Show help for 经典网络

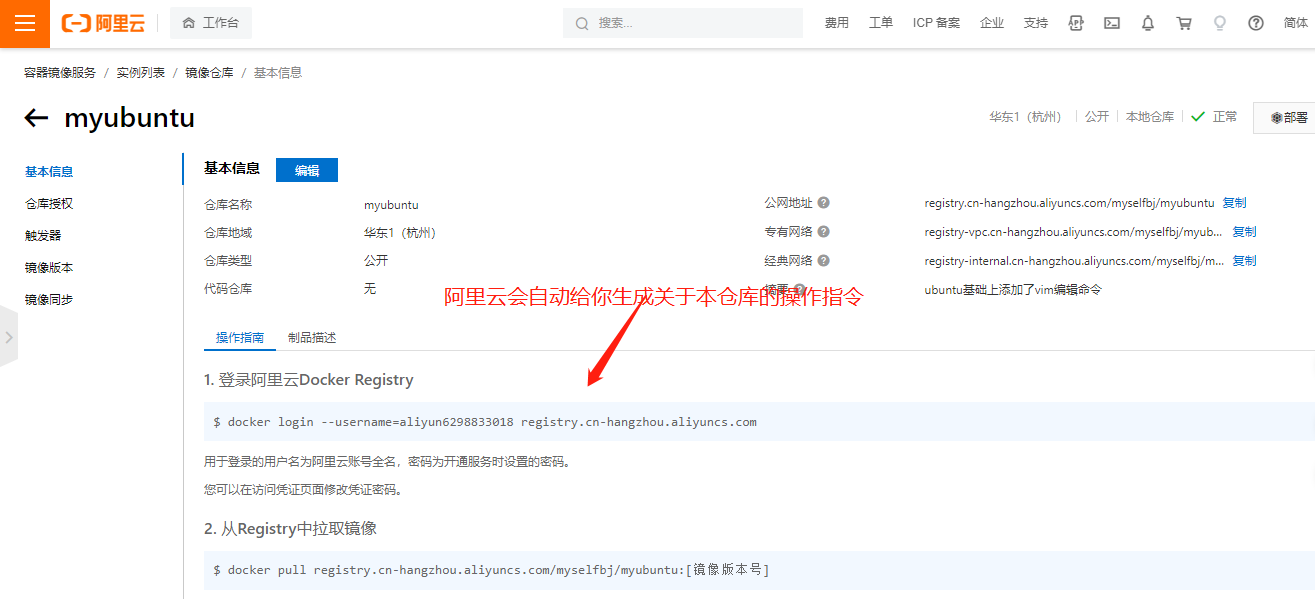[823, 261]
